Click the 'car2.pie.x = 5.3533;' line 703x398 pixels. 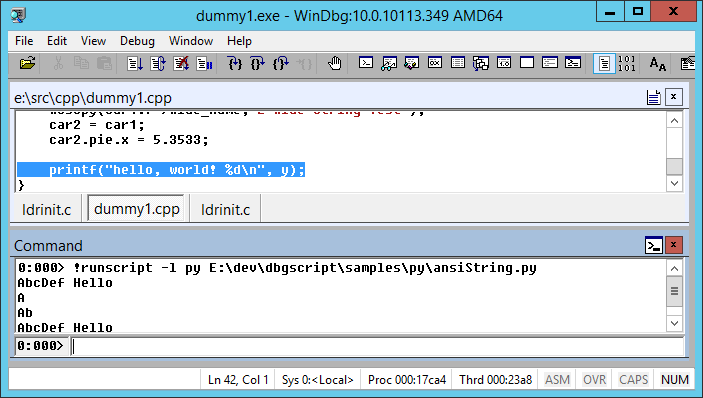tap(129, 140)
